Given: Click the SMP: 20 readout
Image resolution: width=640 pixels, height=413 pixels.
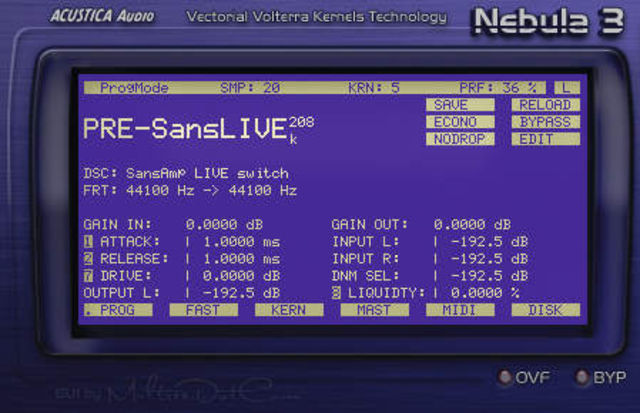Looking at the screenshot, I should pos(250,88).
